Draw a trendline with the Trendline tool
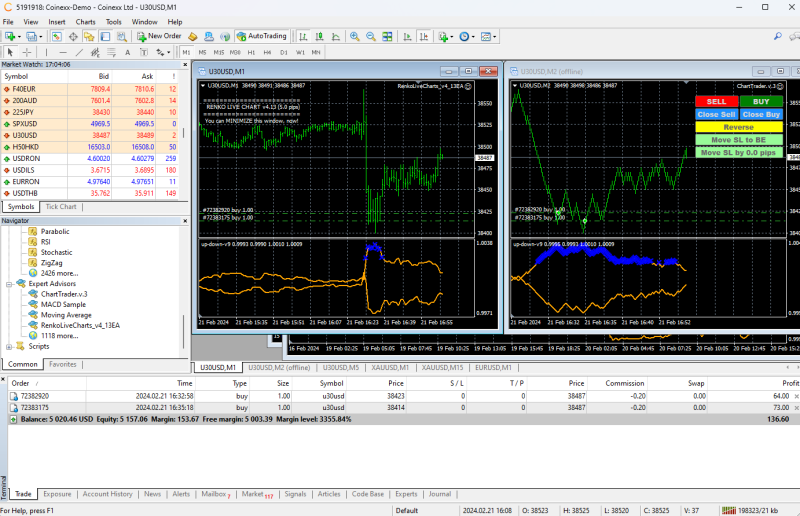The image size is (800, 516). [x=78, y=51]
